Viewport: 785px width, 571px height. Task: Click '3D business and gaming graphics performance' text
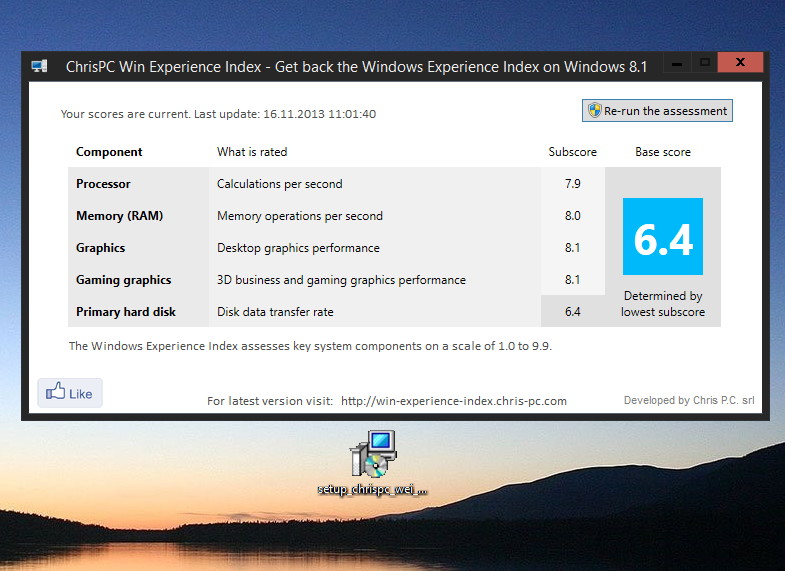[341, 280]
